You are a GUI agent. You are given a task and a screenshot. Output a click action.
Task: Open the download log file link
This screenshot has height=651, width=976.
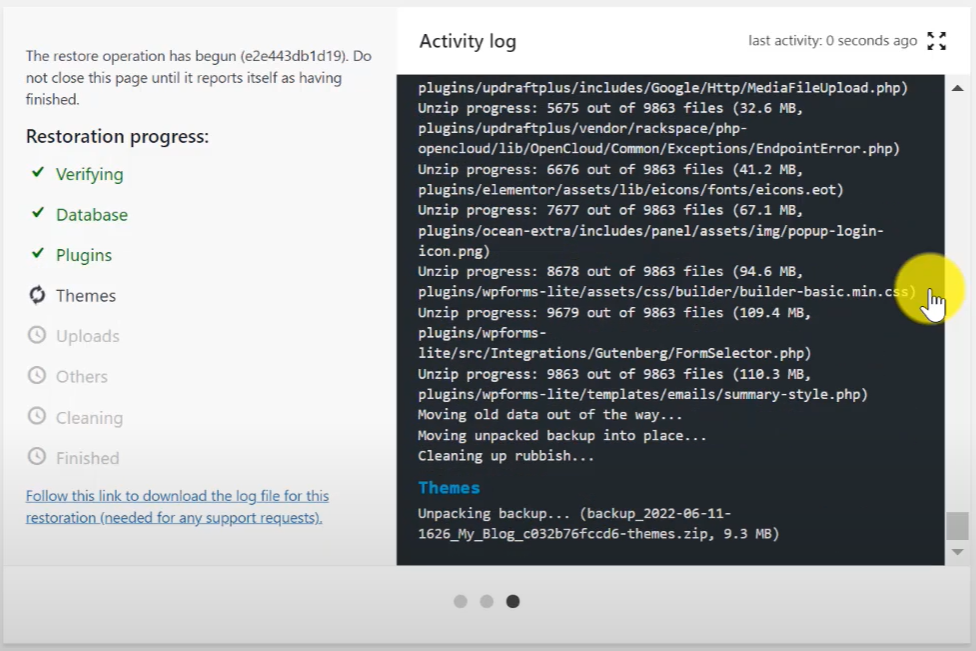pyautogui.click(x=177, y=507)
